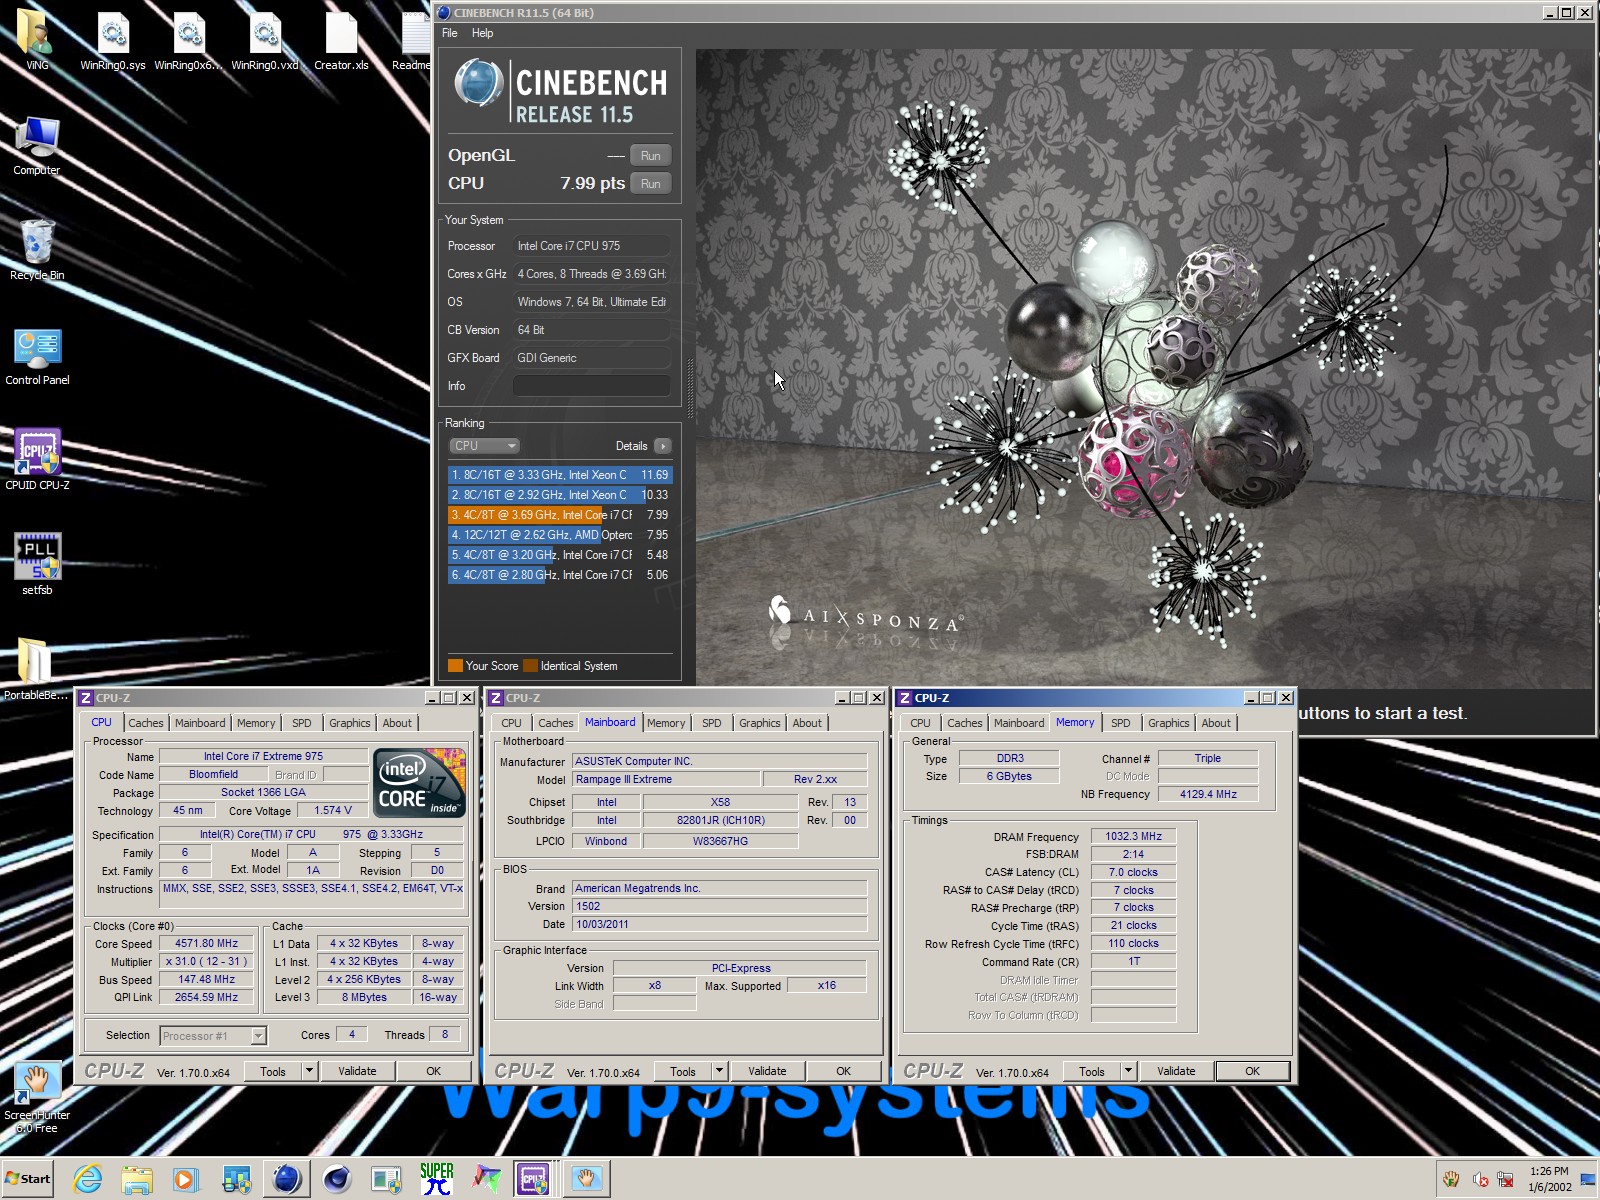Screen dimensions: 1600x1200
Task: Open Caches tab in left CPU-Z window
Action: pos(145,723)
